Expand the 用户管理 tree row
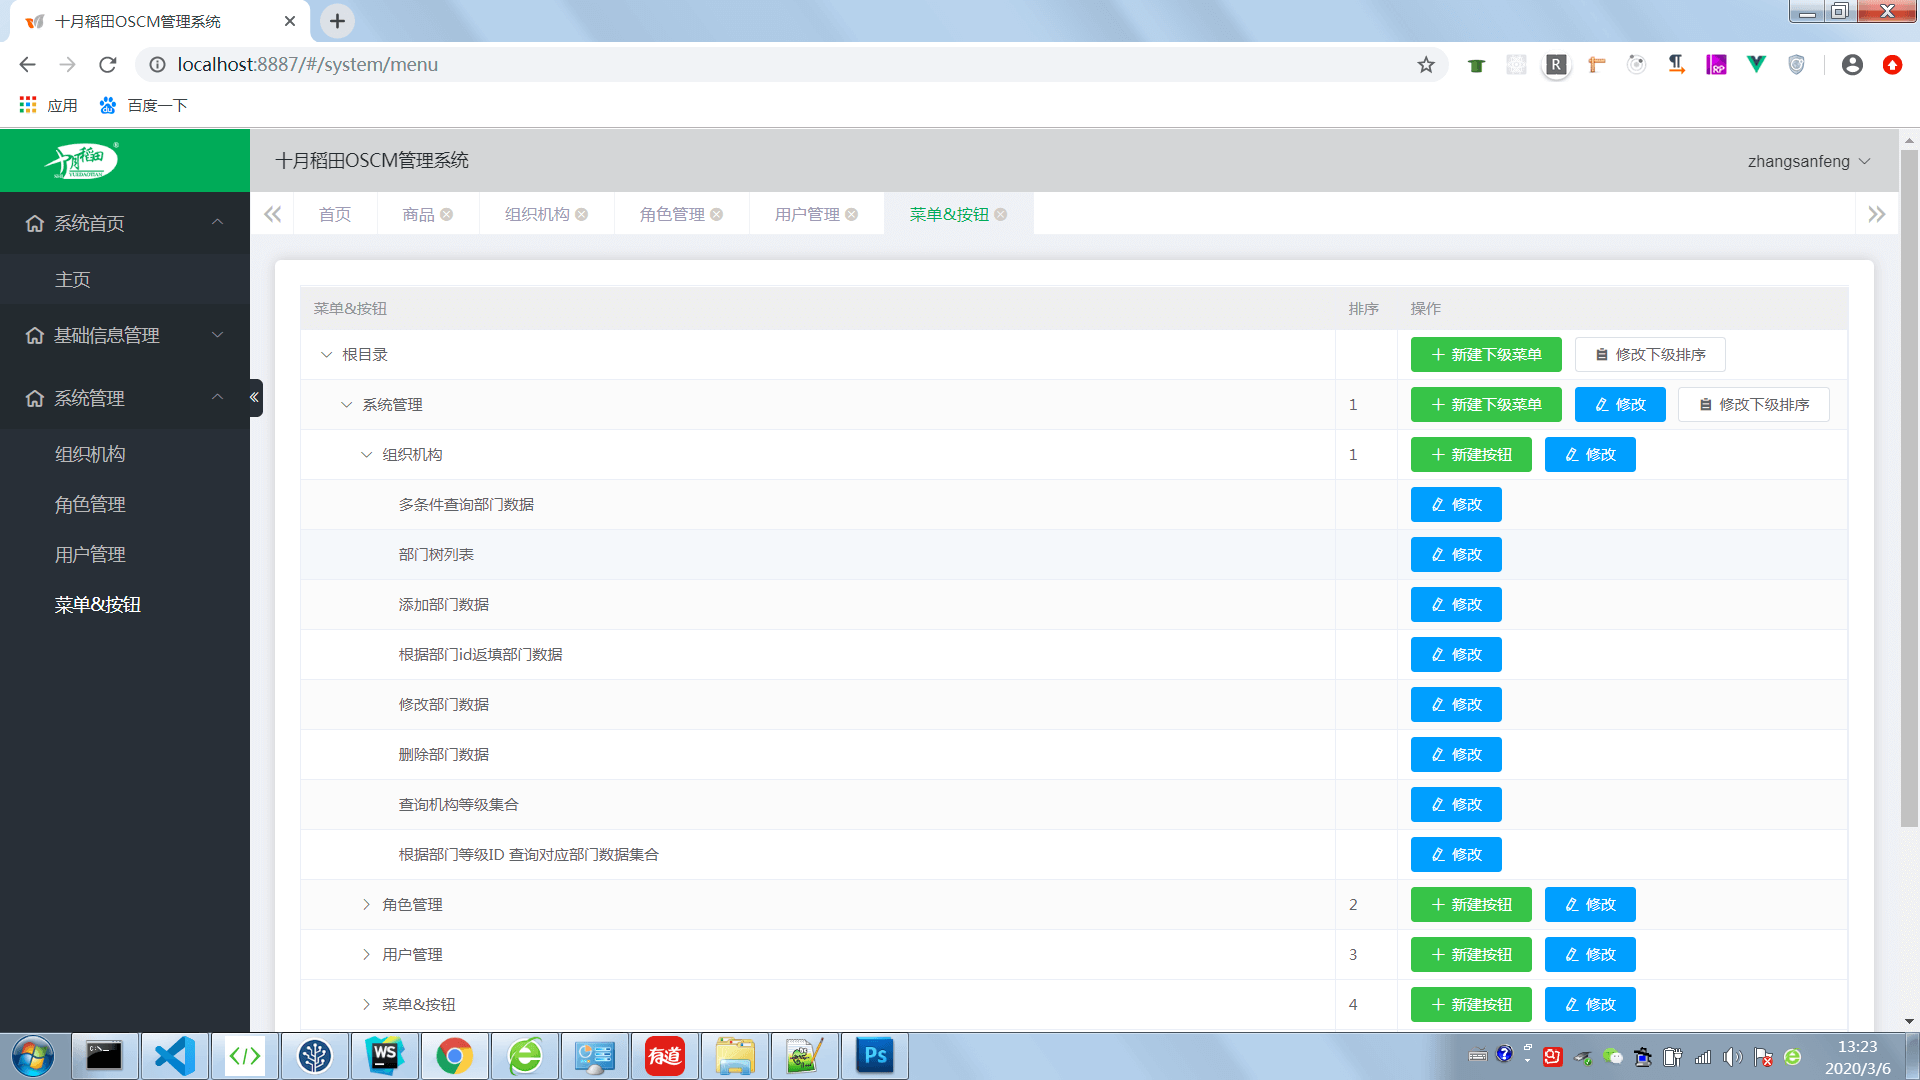Image resolution: width=1920 pixels, height=1080 pixels. pyautogui.click(x=366, y=955)
